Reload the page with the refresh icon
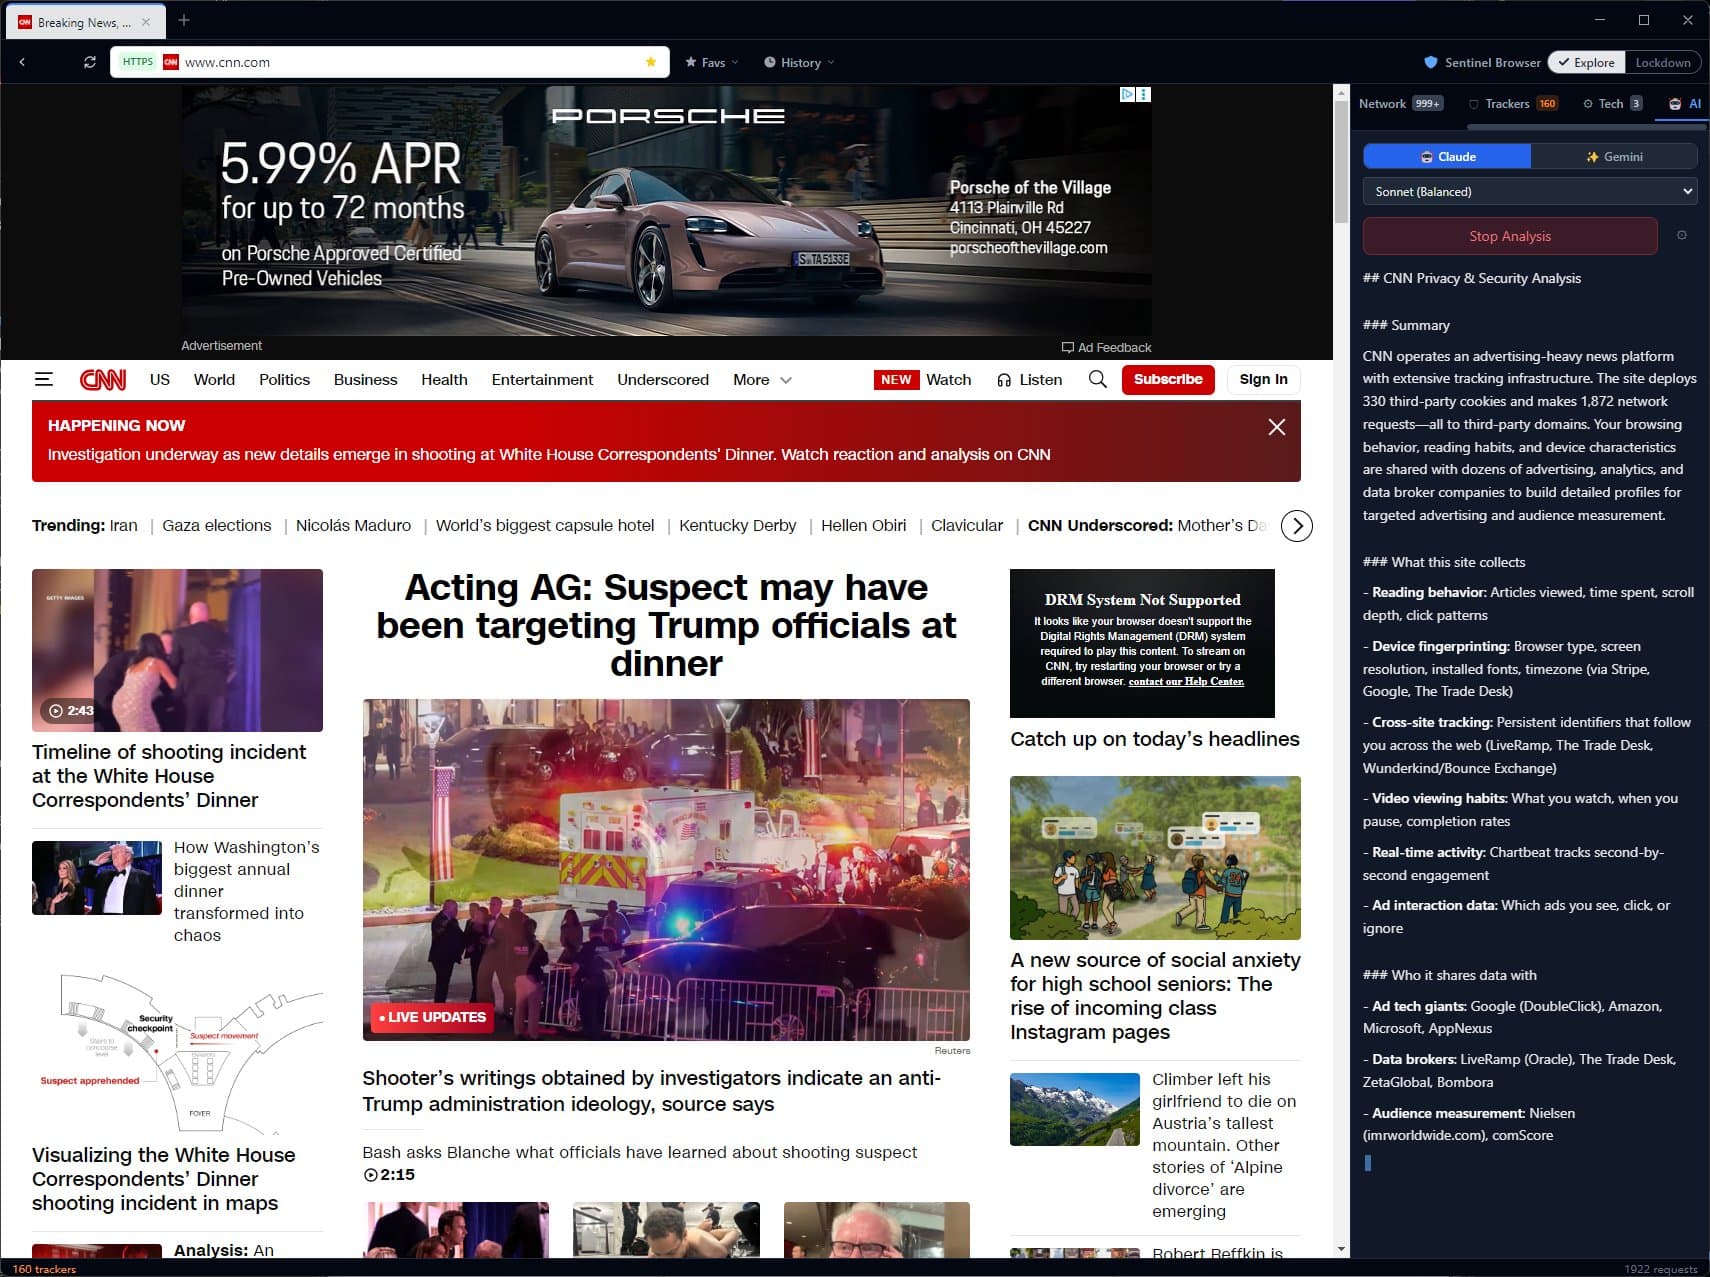Viewport: 1710px width, 1277px height. click(x=90, y=62)
